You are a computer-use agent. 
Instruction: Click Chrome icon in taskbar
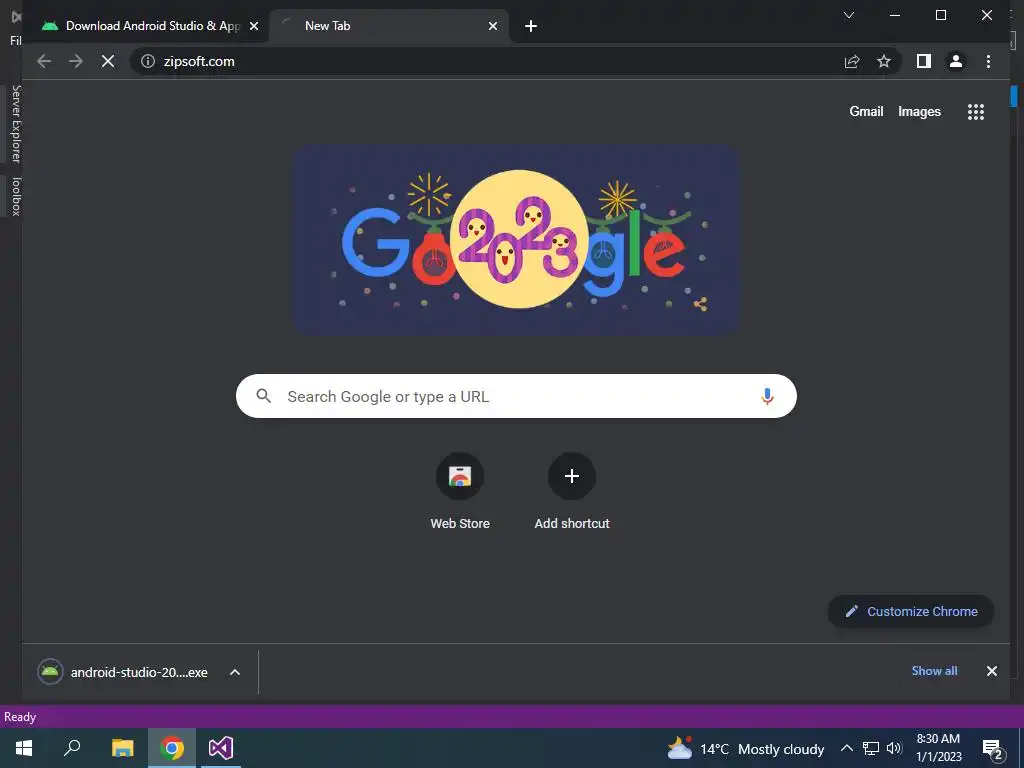pos(172,748)
